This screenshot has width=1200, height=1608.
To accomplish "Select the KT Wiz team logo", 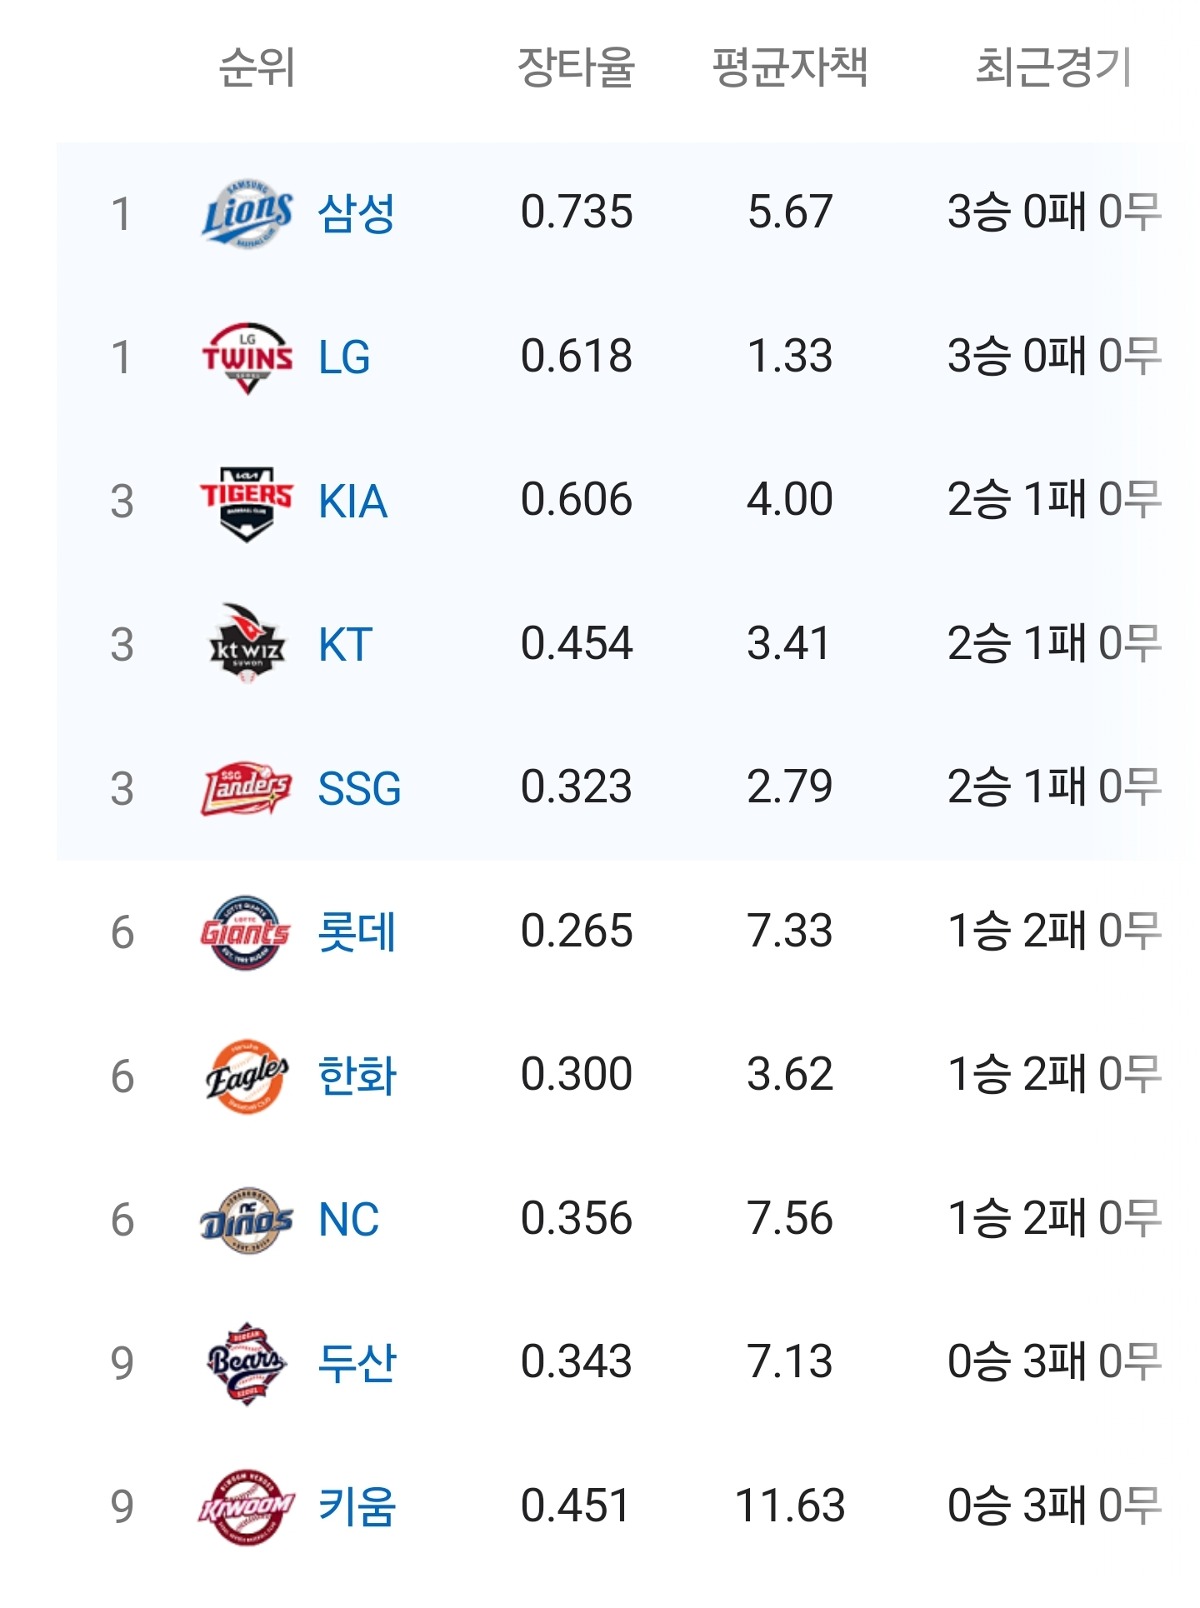I will coord(246,645).
